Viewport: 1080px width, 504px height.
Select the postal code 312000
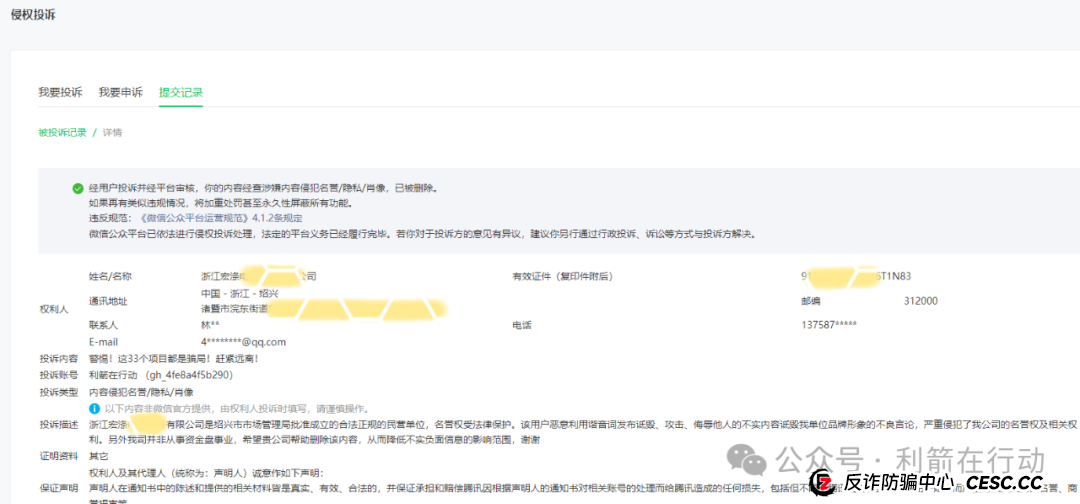[x=920, y=300]
